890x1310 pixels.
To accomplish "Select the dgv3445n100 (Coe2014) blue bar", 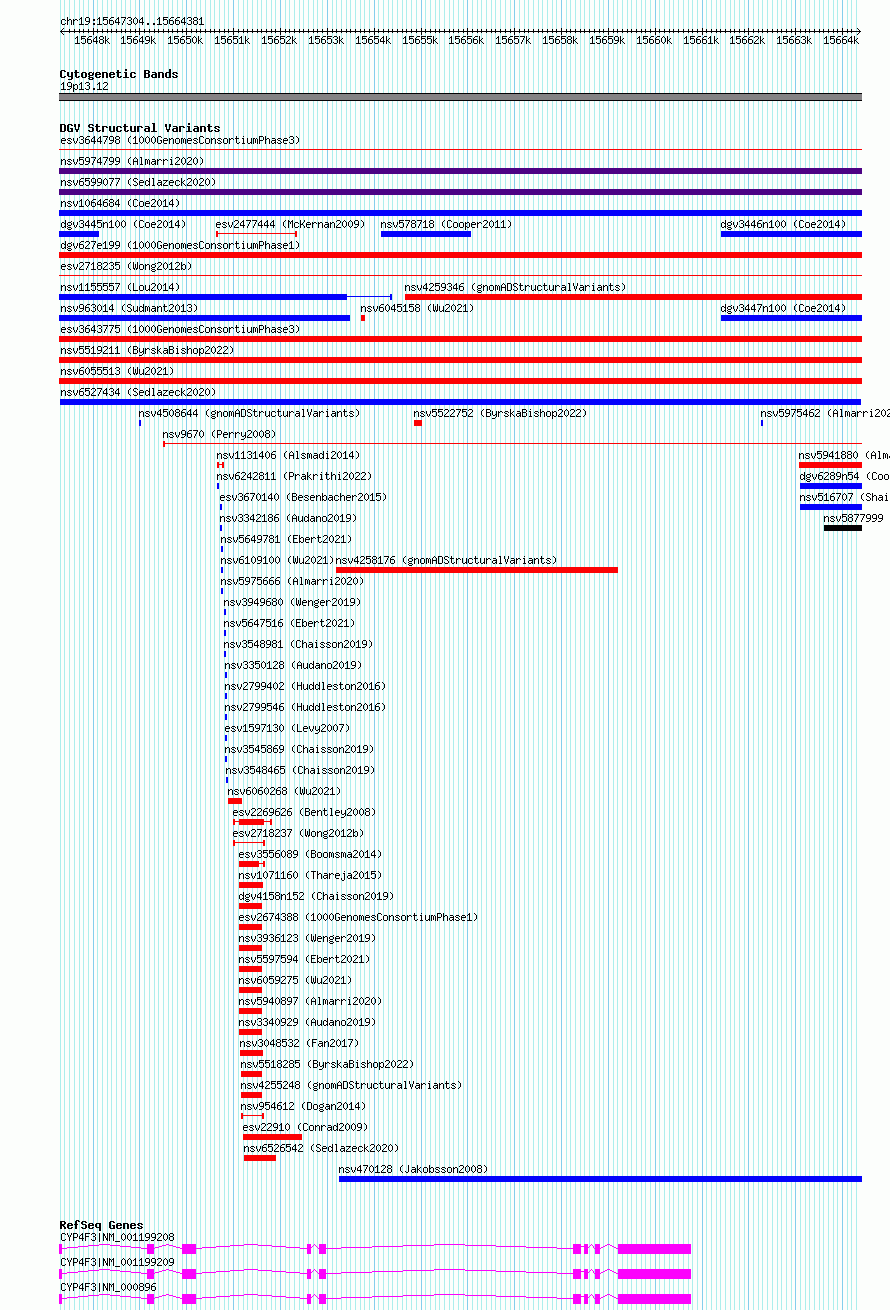I will click(79, 234).
